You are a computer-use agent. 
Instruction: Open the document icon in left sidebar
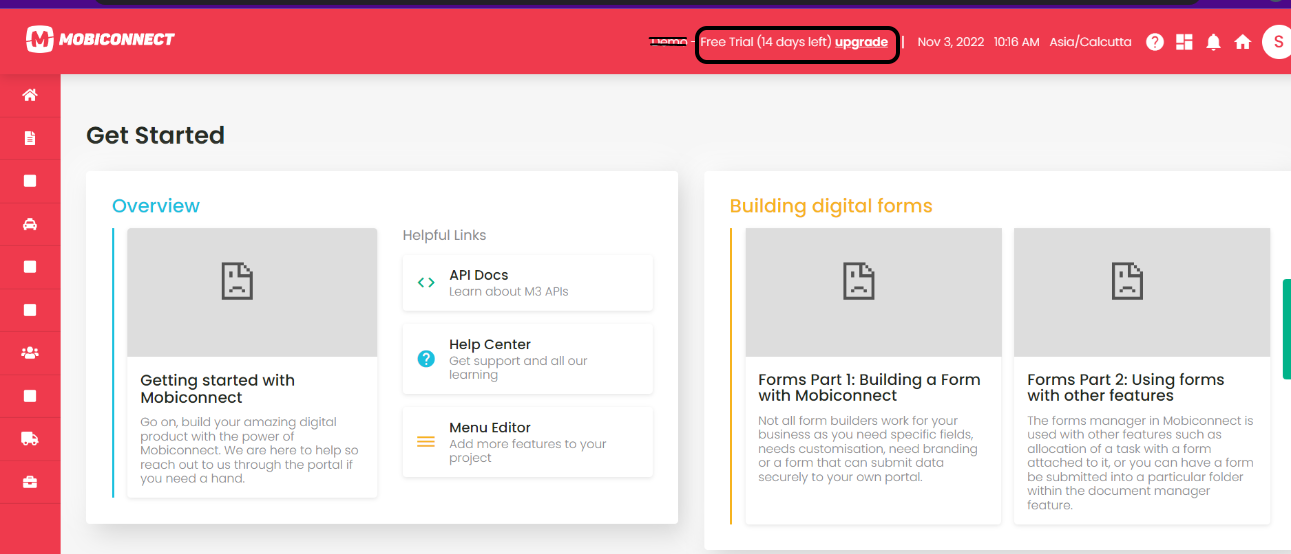[x=30, y=138]
